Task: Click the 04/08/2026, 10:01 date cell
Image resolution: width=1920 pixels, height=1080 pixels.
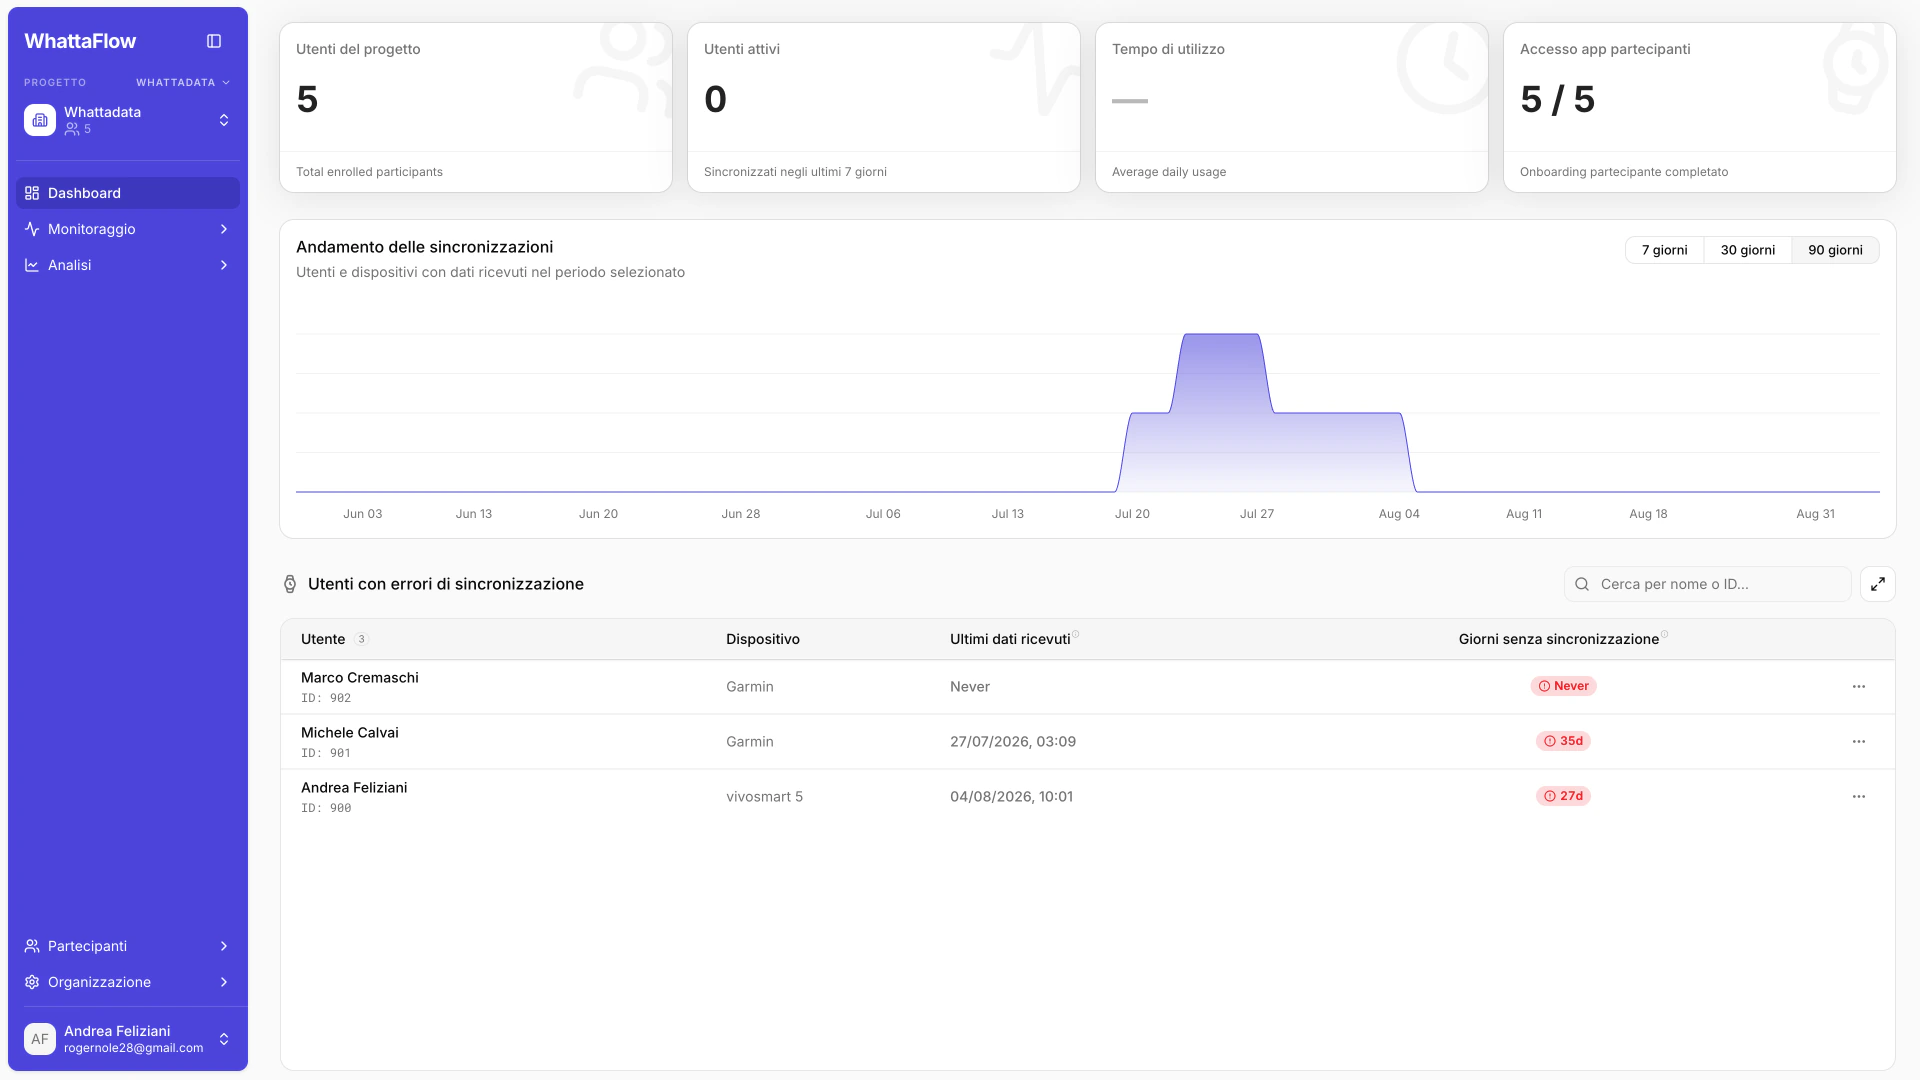Action: click(x=1011, y=797)
